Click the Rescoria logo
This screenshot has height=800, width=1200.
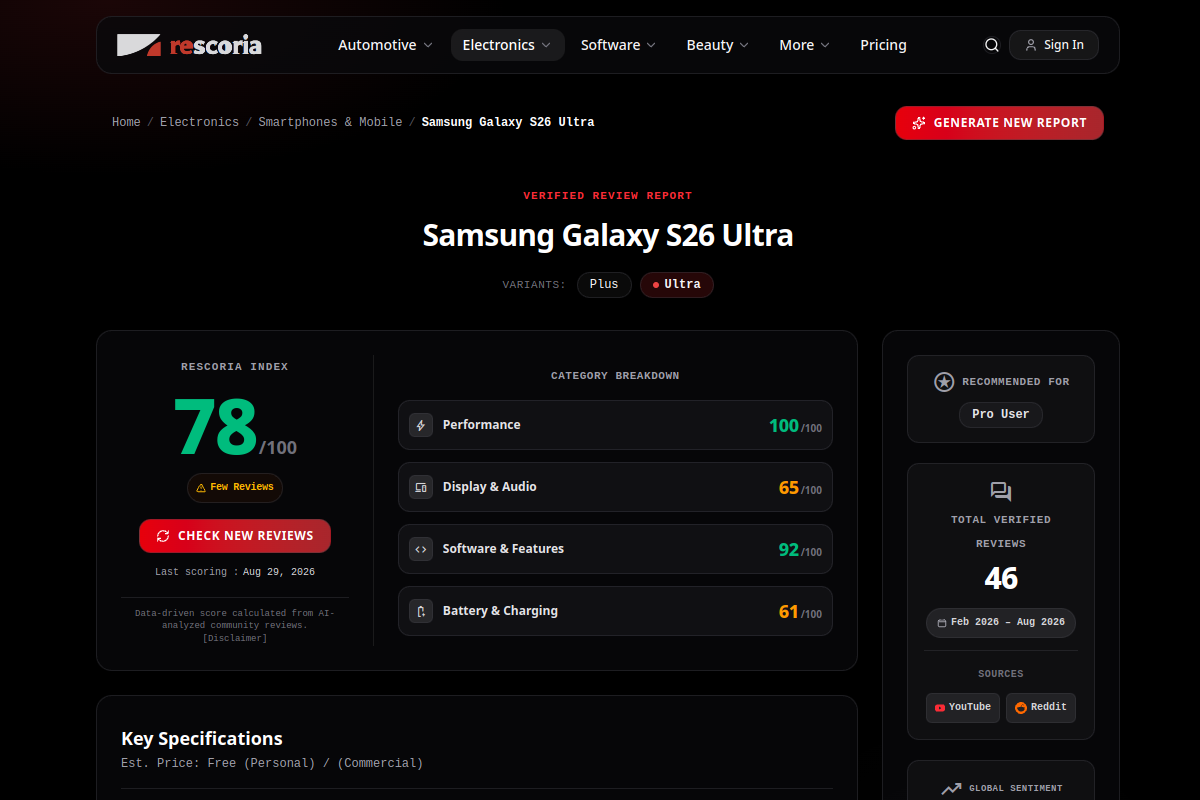tap(189, 45)
